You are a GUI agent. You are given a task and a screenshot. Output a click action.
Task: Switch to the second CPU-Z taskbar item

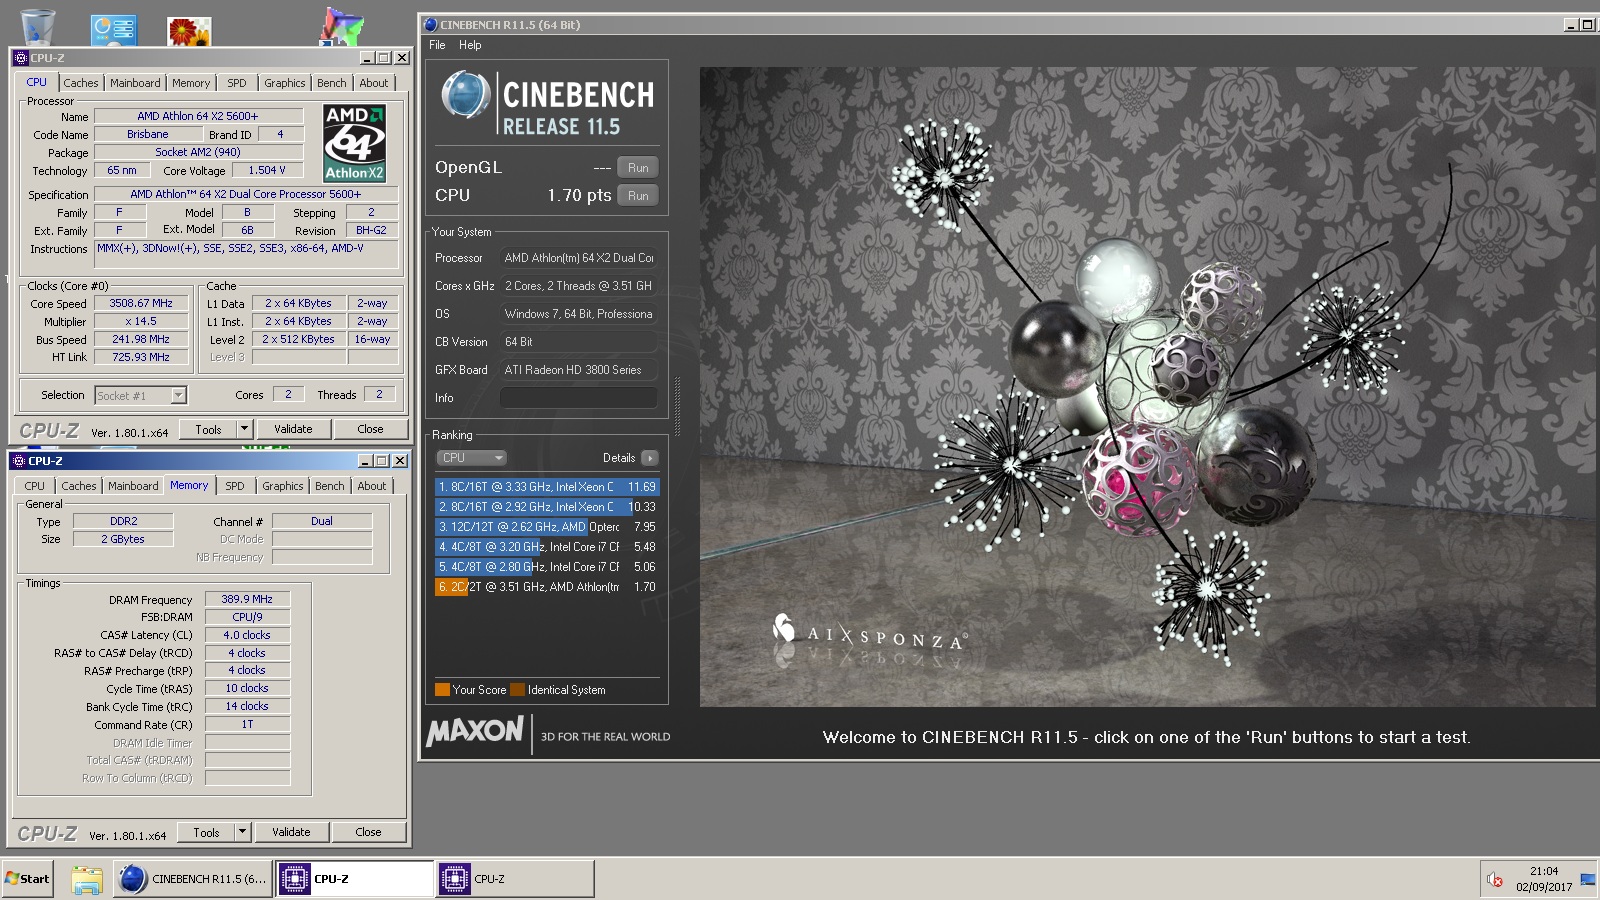(514, 879)
